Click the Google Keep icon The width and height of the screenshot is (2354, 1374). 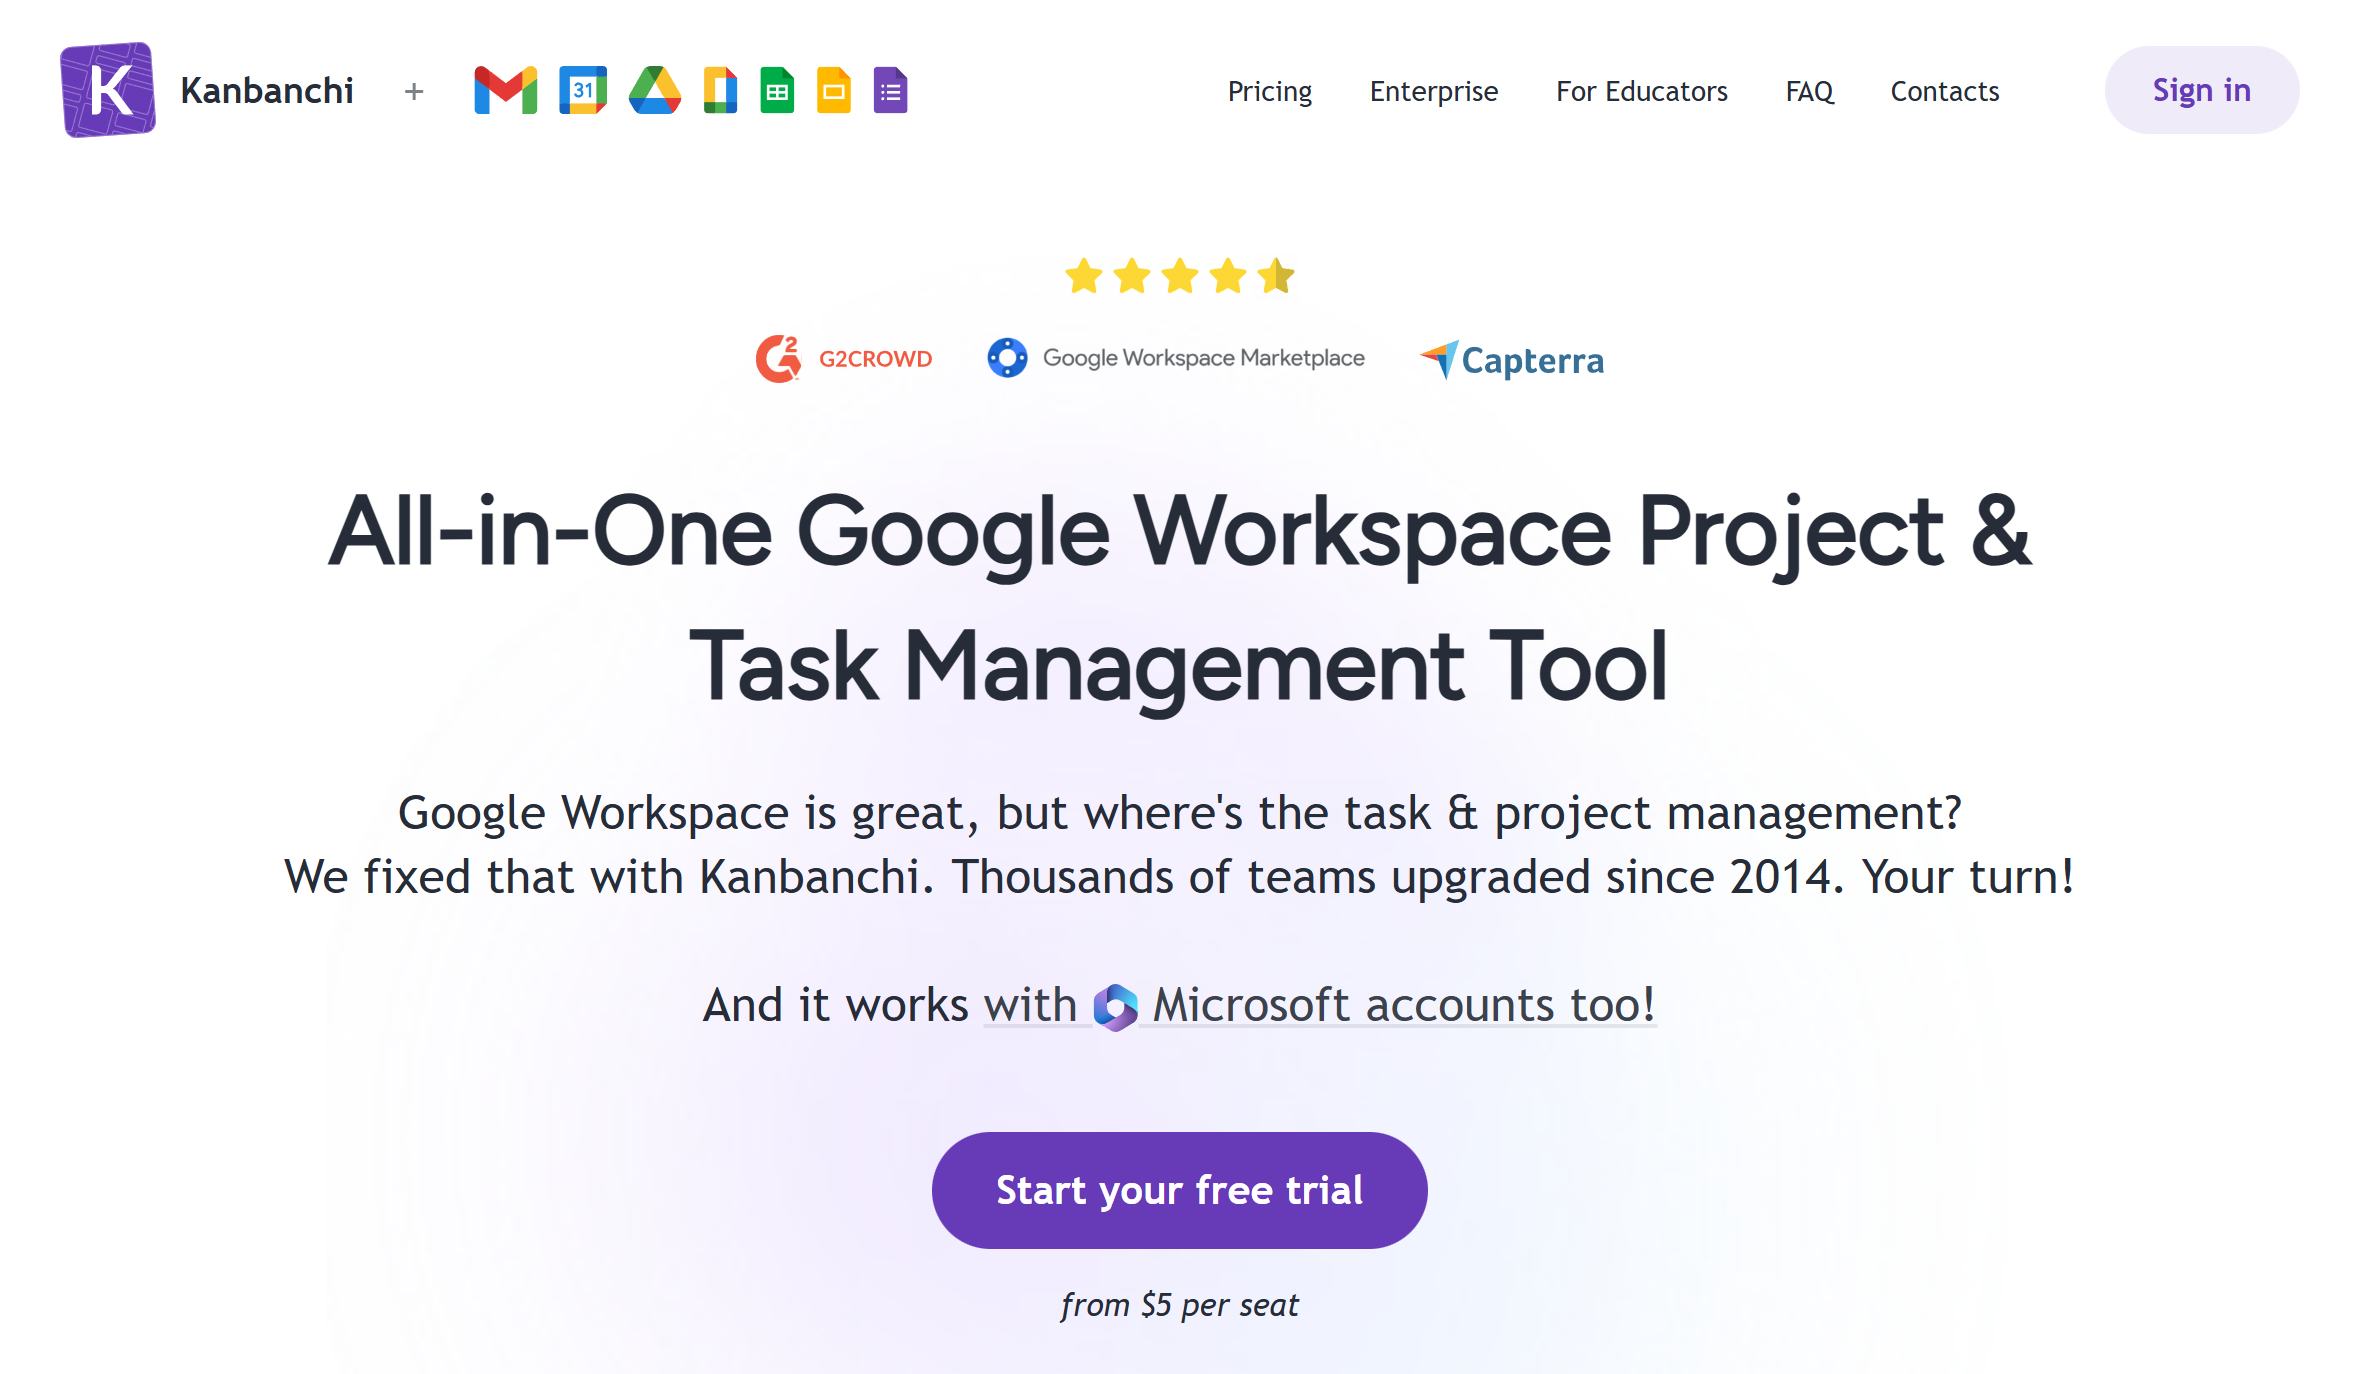tap(720, 91)
